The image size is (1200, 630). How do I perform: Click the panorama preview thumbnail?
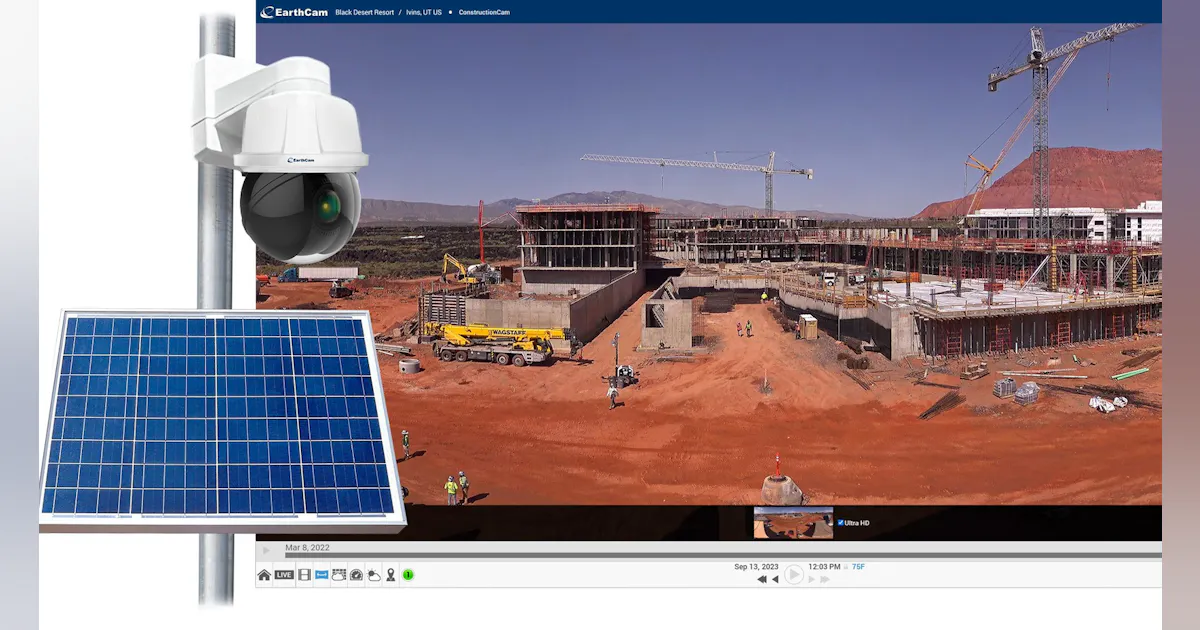click(x=793, y=523)
